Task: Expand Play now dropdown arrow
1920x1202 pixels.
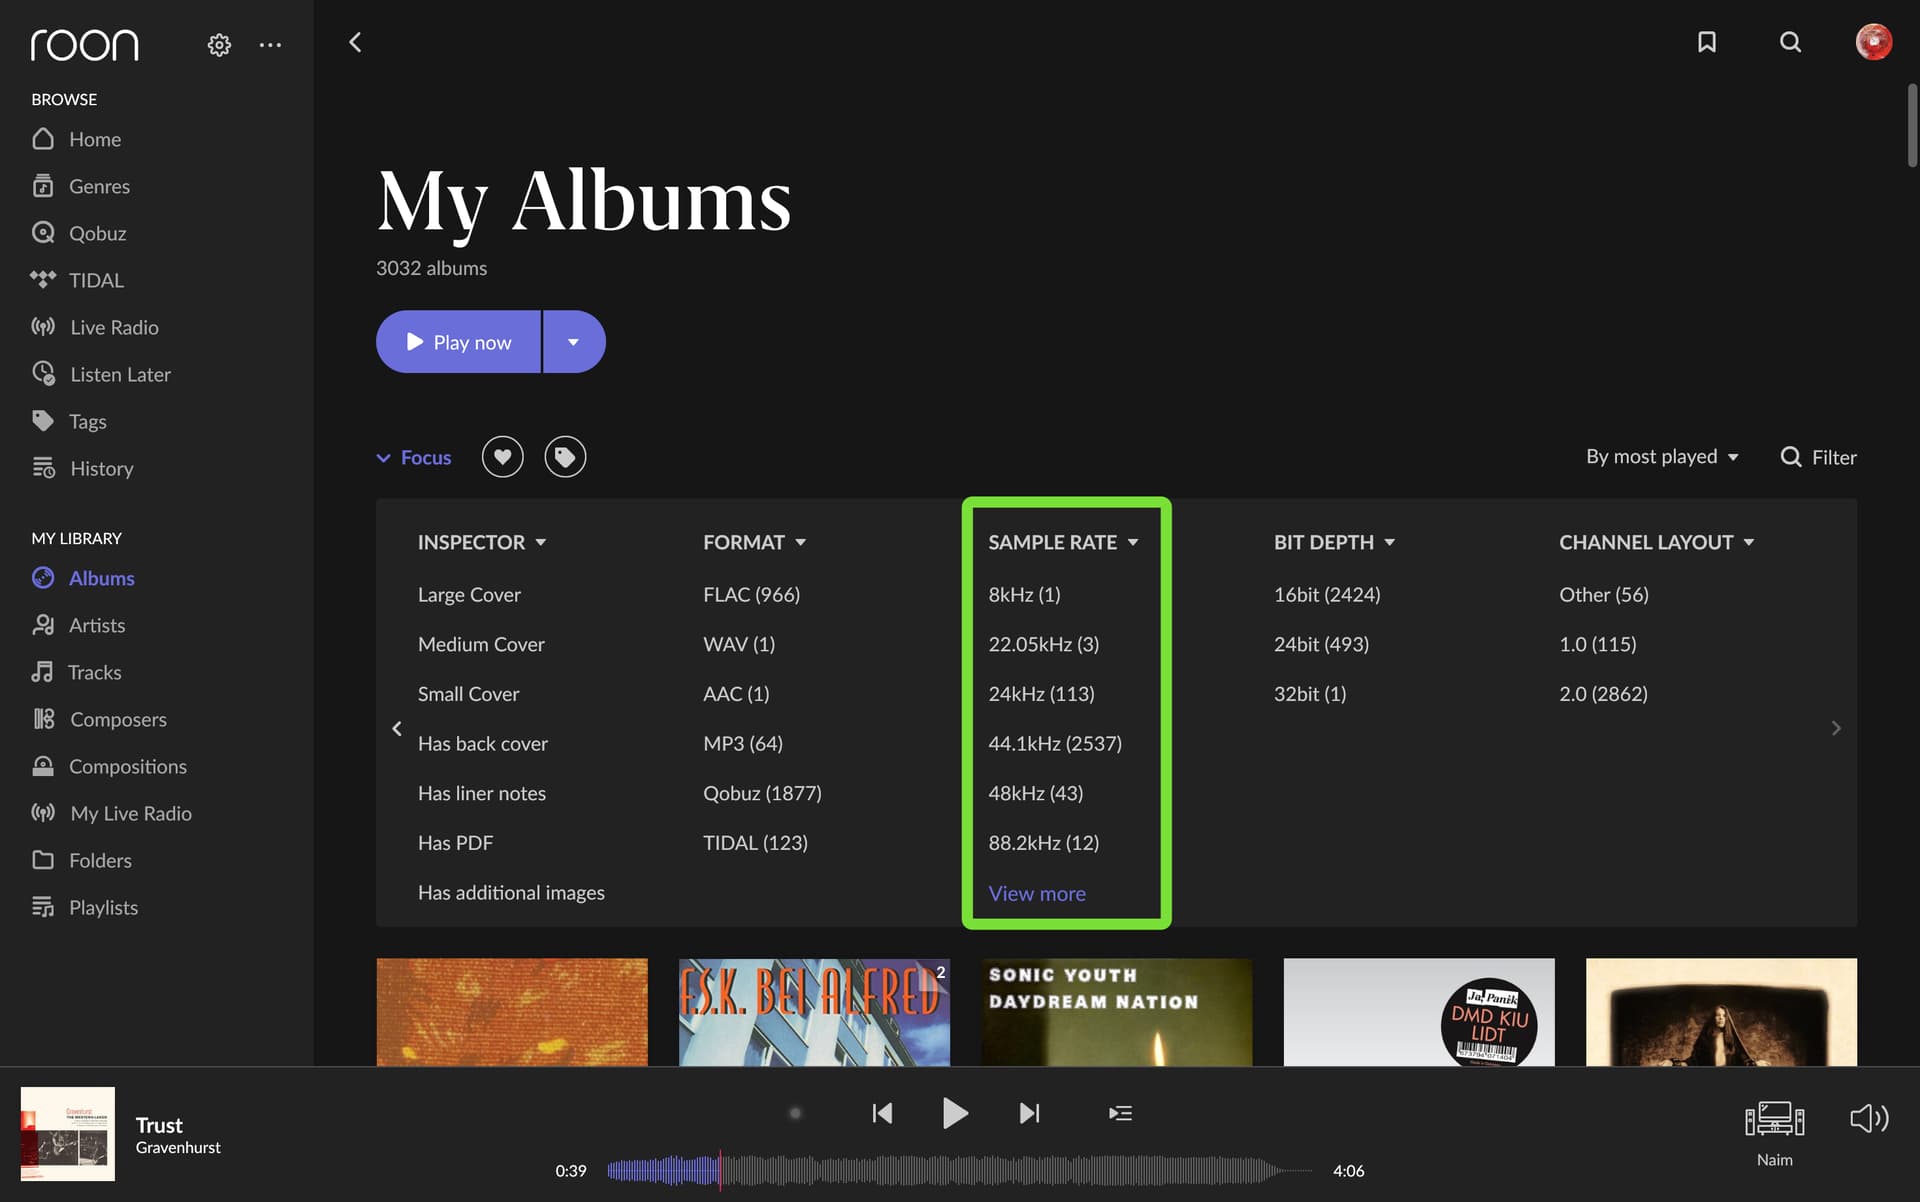Action: (574, 342)
